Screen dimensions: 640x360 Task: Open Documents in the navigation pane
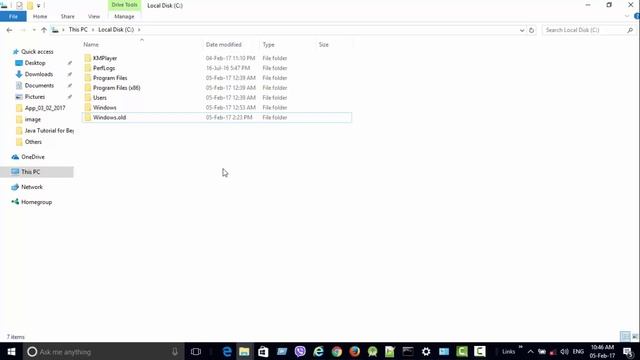point(39,86)
